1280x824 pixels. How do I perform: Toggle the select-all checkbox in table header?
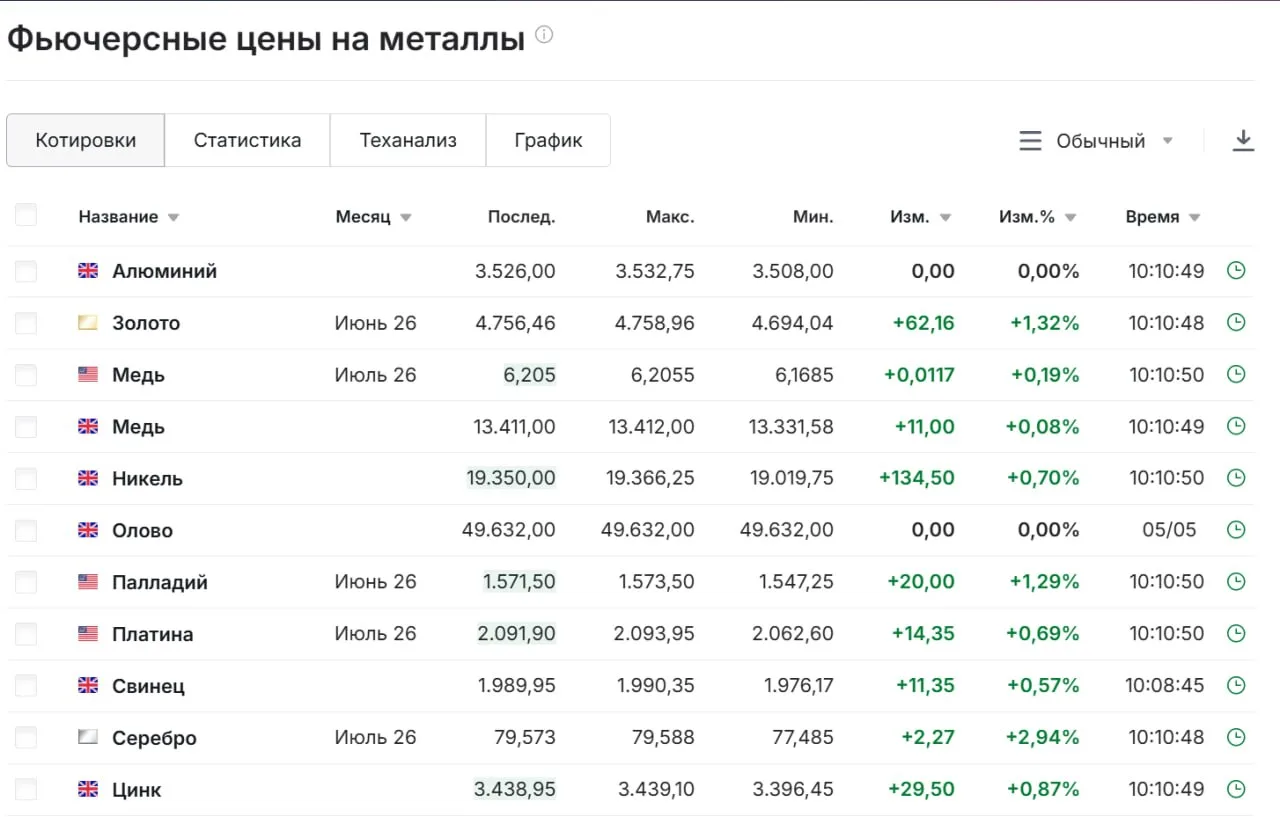[26, 214]
